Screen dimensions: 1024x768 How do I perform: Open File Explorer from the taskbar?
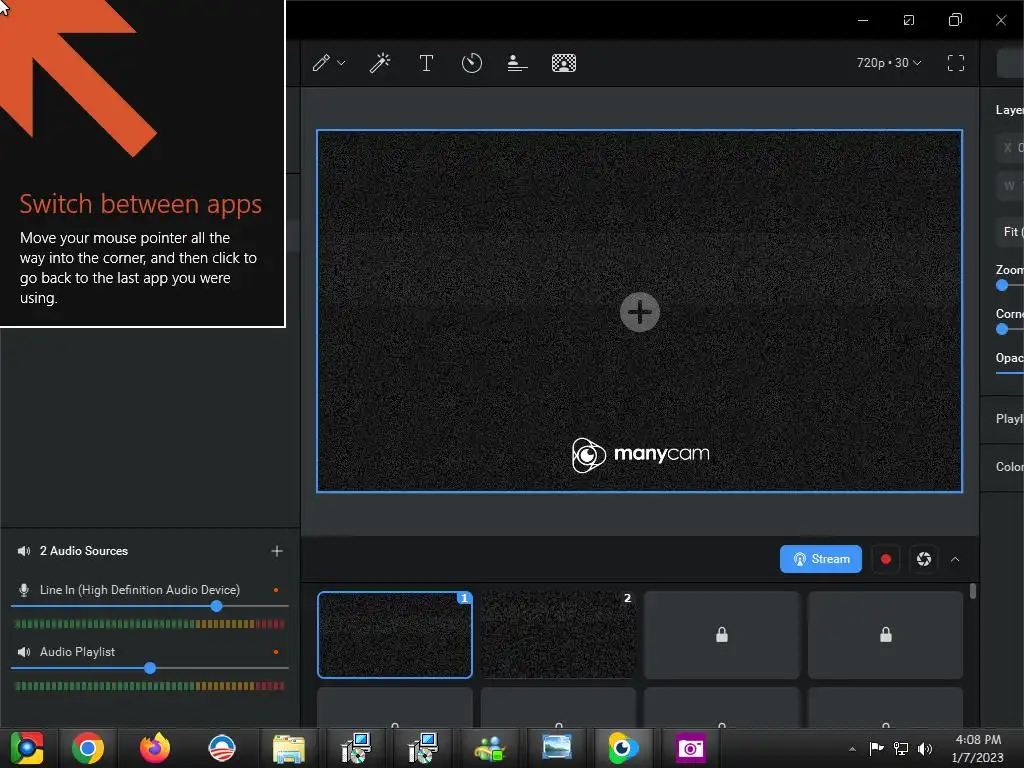(289, 748)
